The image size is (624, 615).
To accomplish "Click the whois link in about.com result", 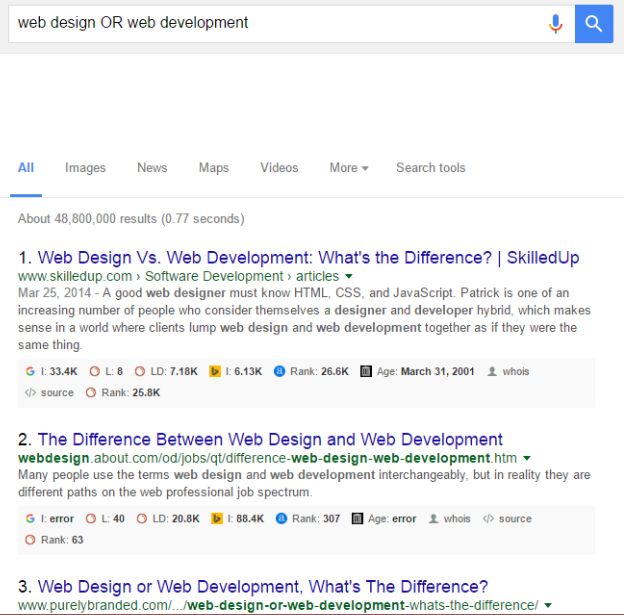I will pyautogui.click(x=457, y=519).
